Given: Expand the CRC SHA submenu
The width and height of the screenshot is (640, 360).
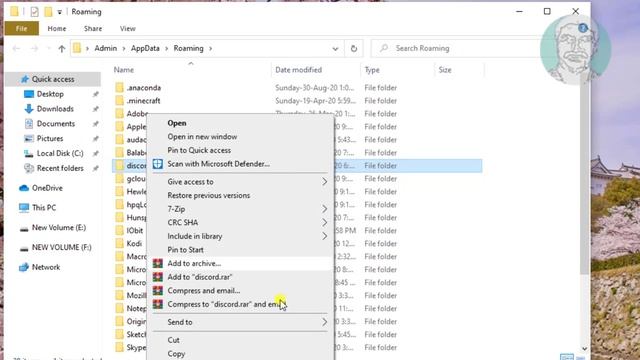Looking at the screenshot, I should (324, 222).
